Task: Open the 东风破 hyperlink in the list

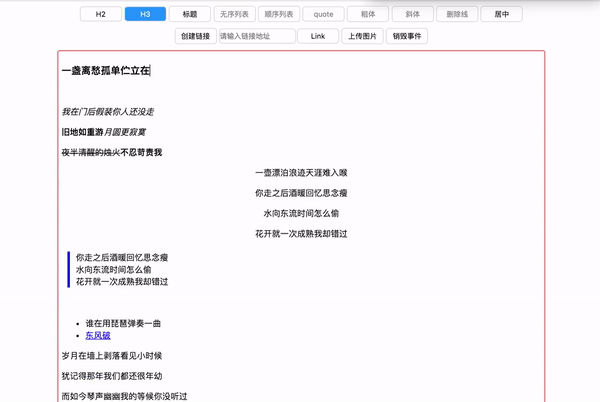Action: pyautogui.click(x=98, y=335)
